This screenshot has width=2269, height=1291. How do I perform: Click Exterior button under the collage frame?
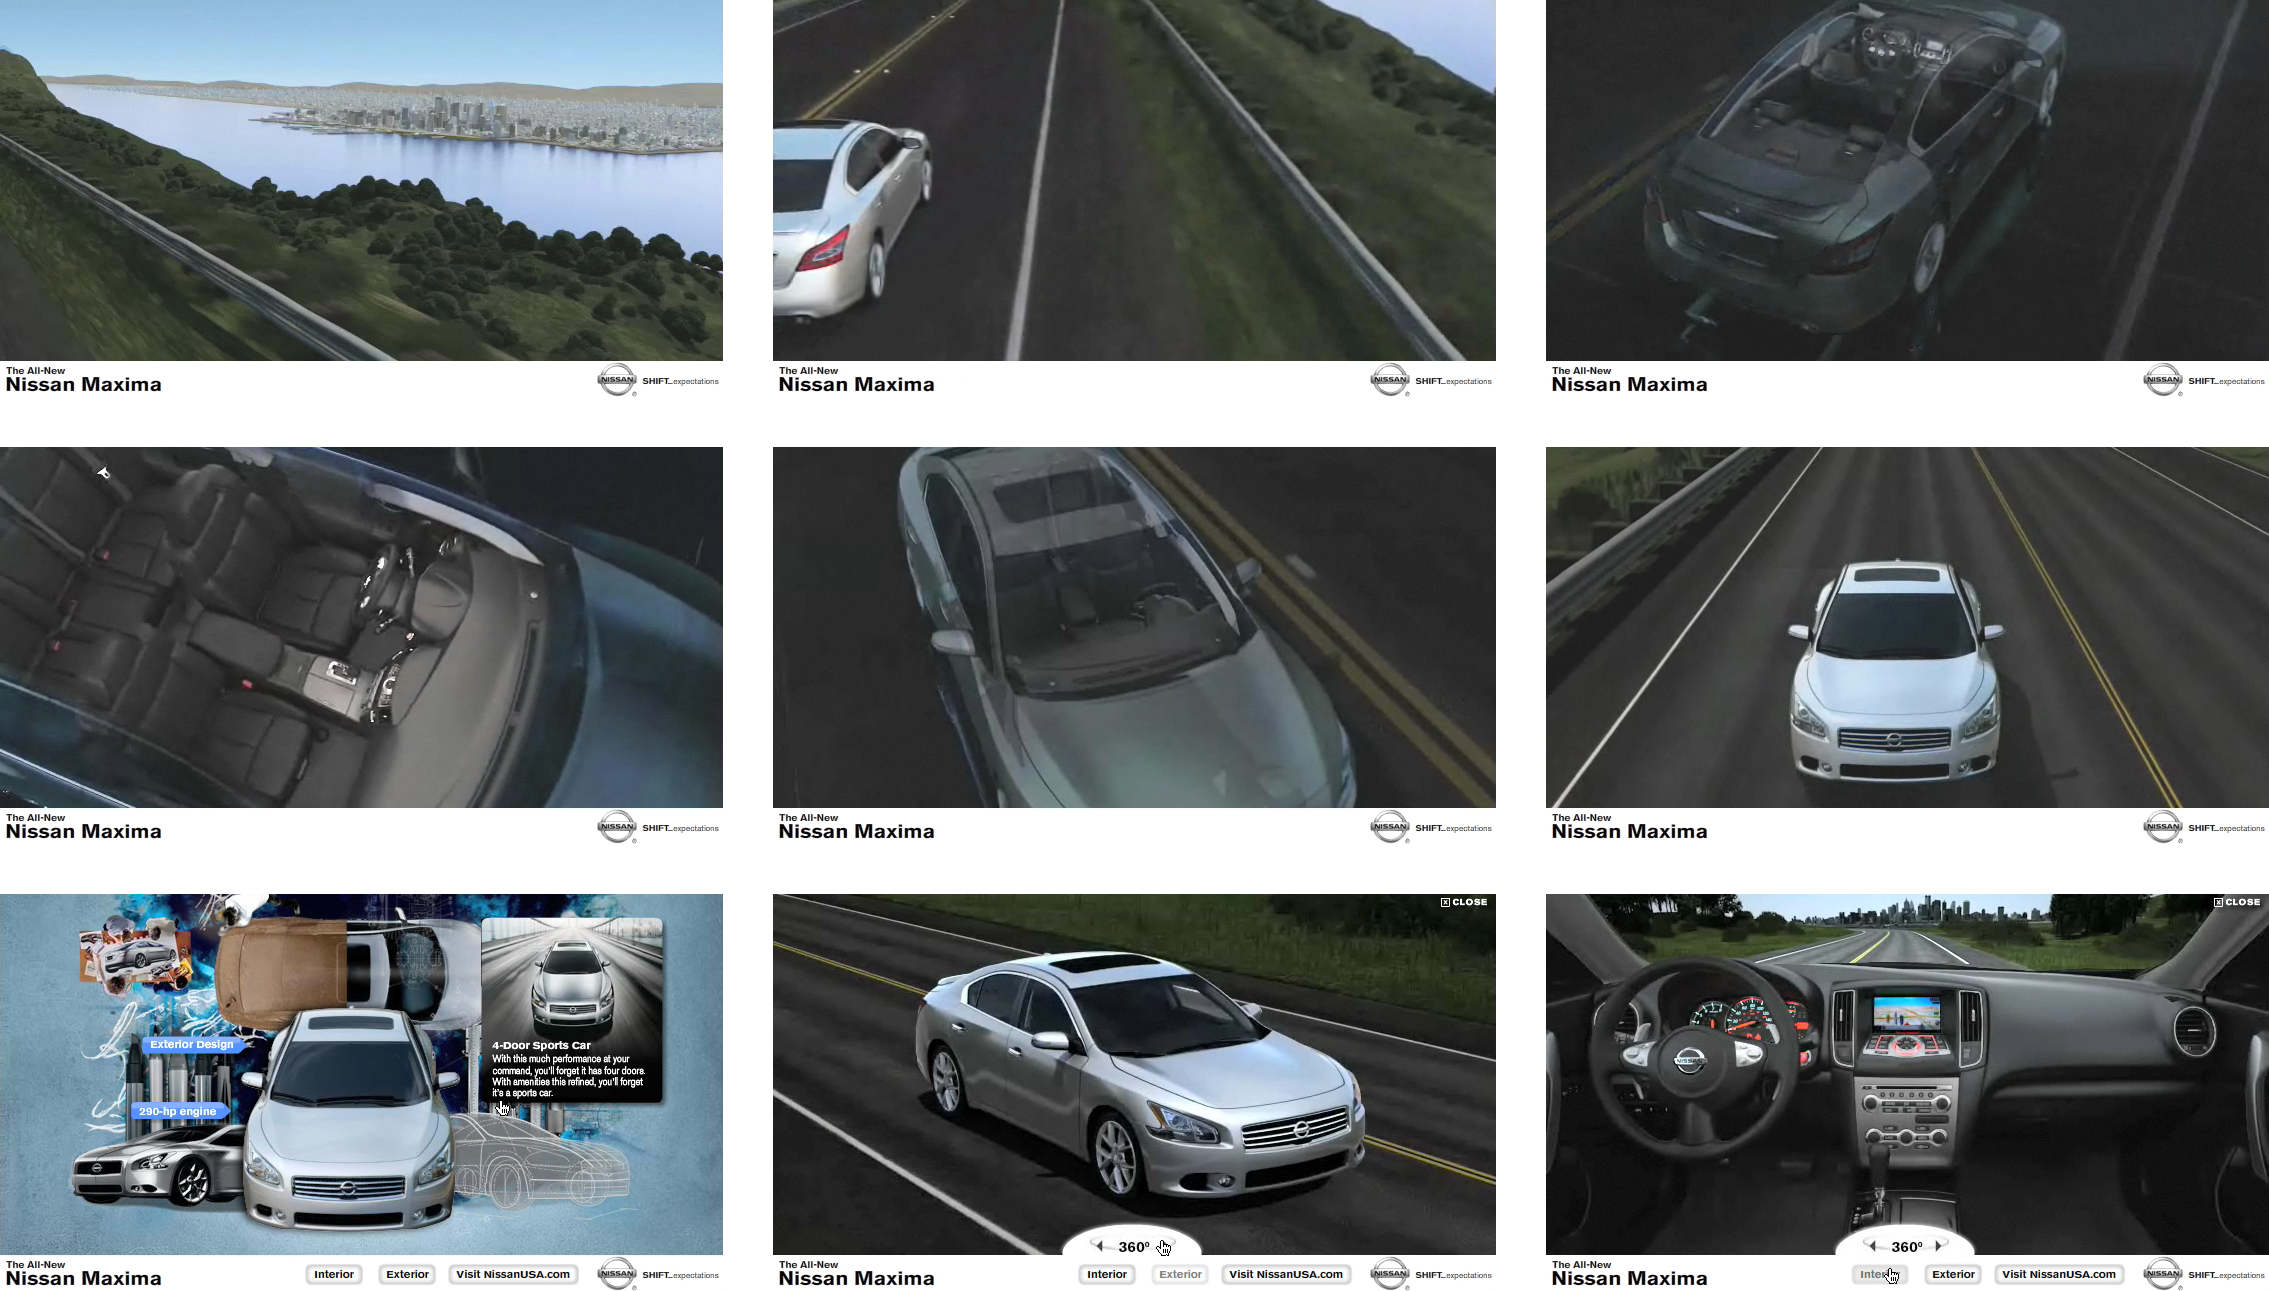tap(408, 1274)
